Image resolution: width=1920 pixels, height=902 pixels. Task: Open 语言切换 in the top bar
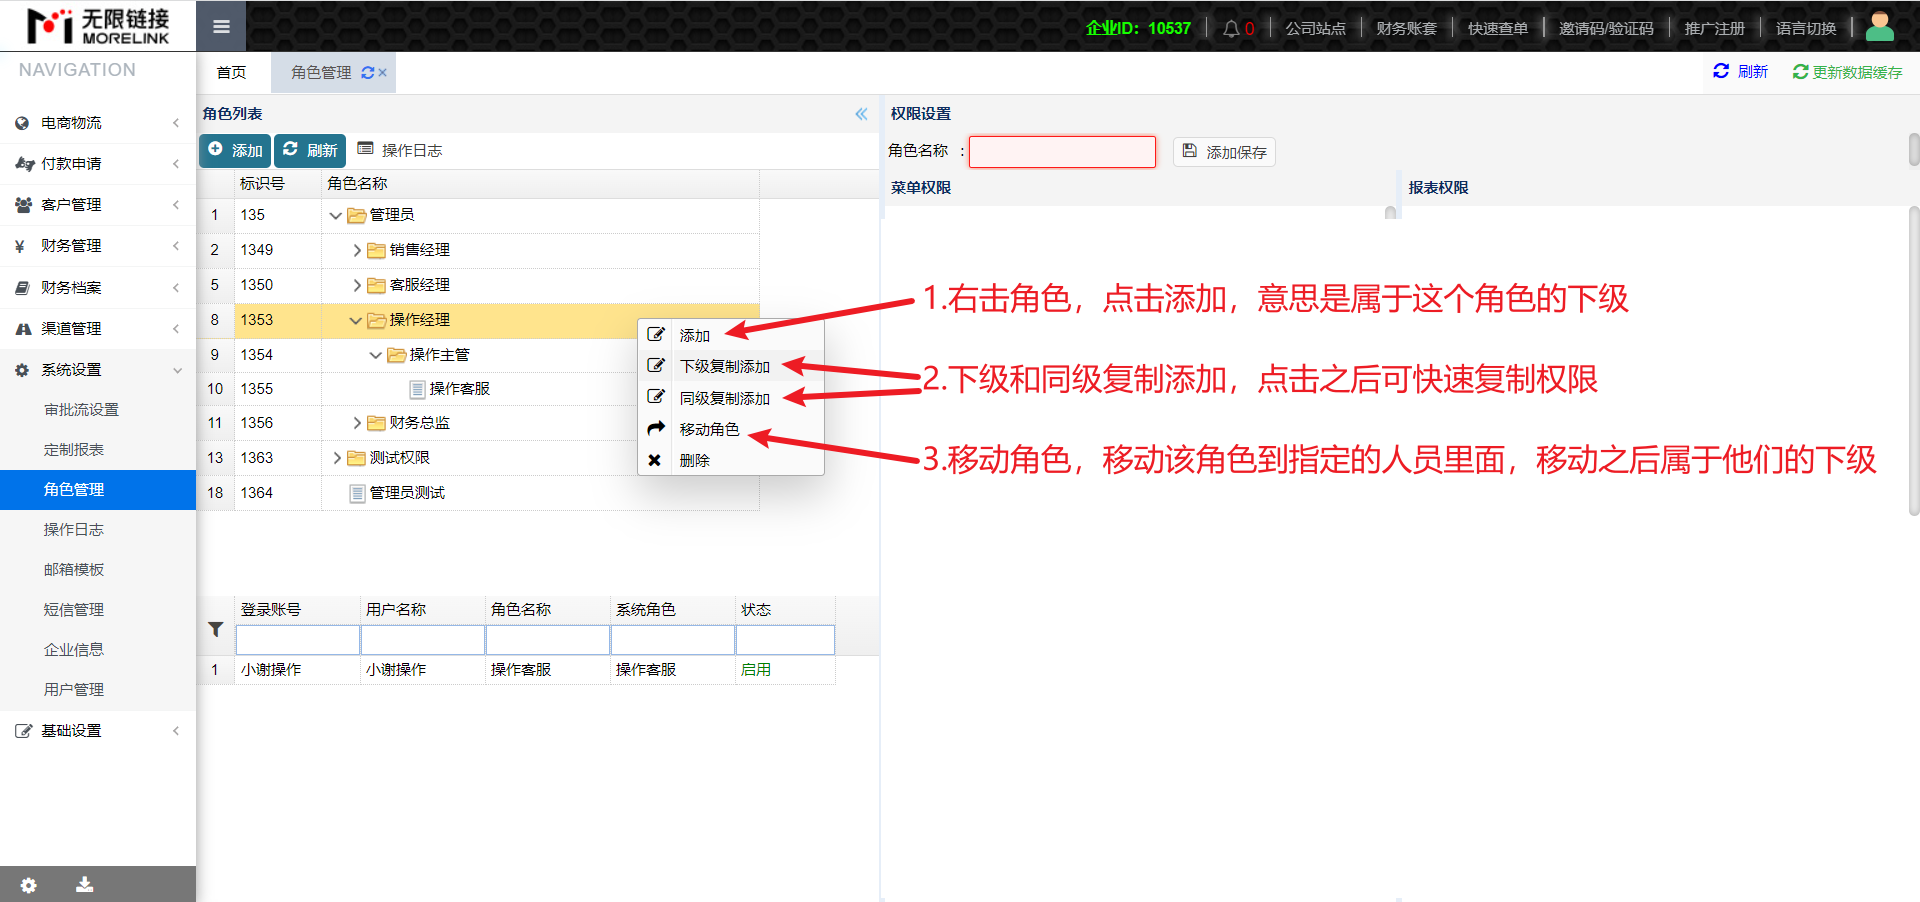1806,29
